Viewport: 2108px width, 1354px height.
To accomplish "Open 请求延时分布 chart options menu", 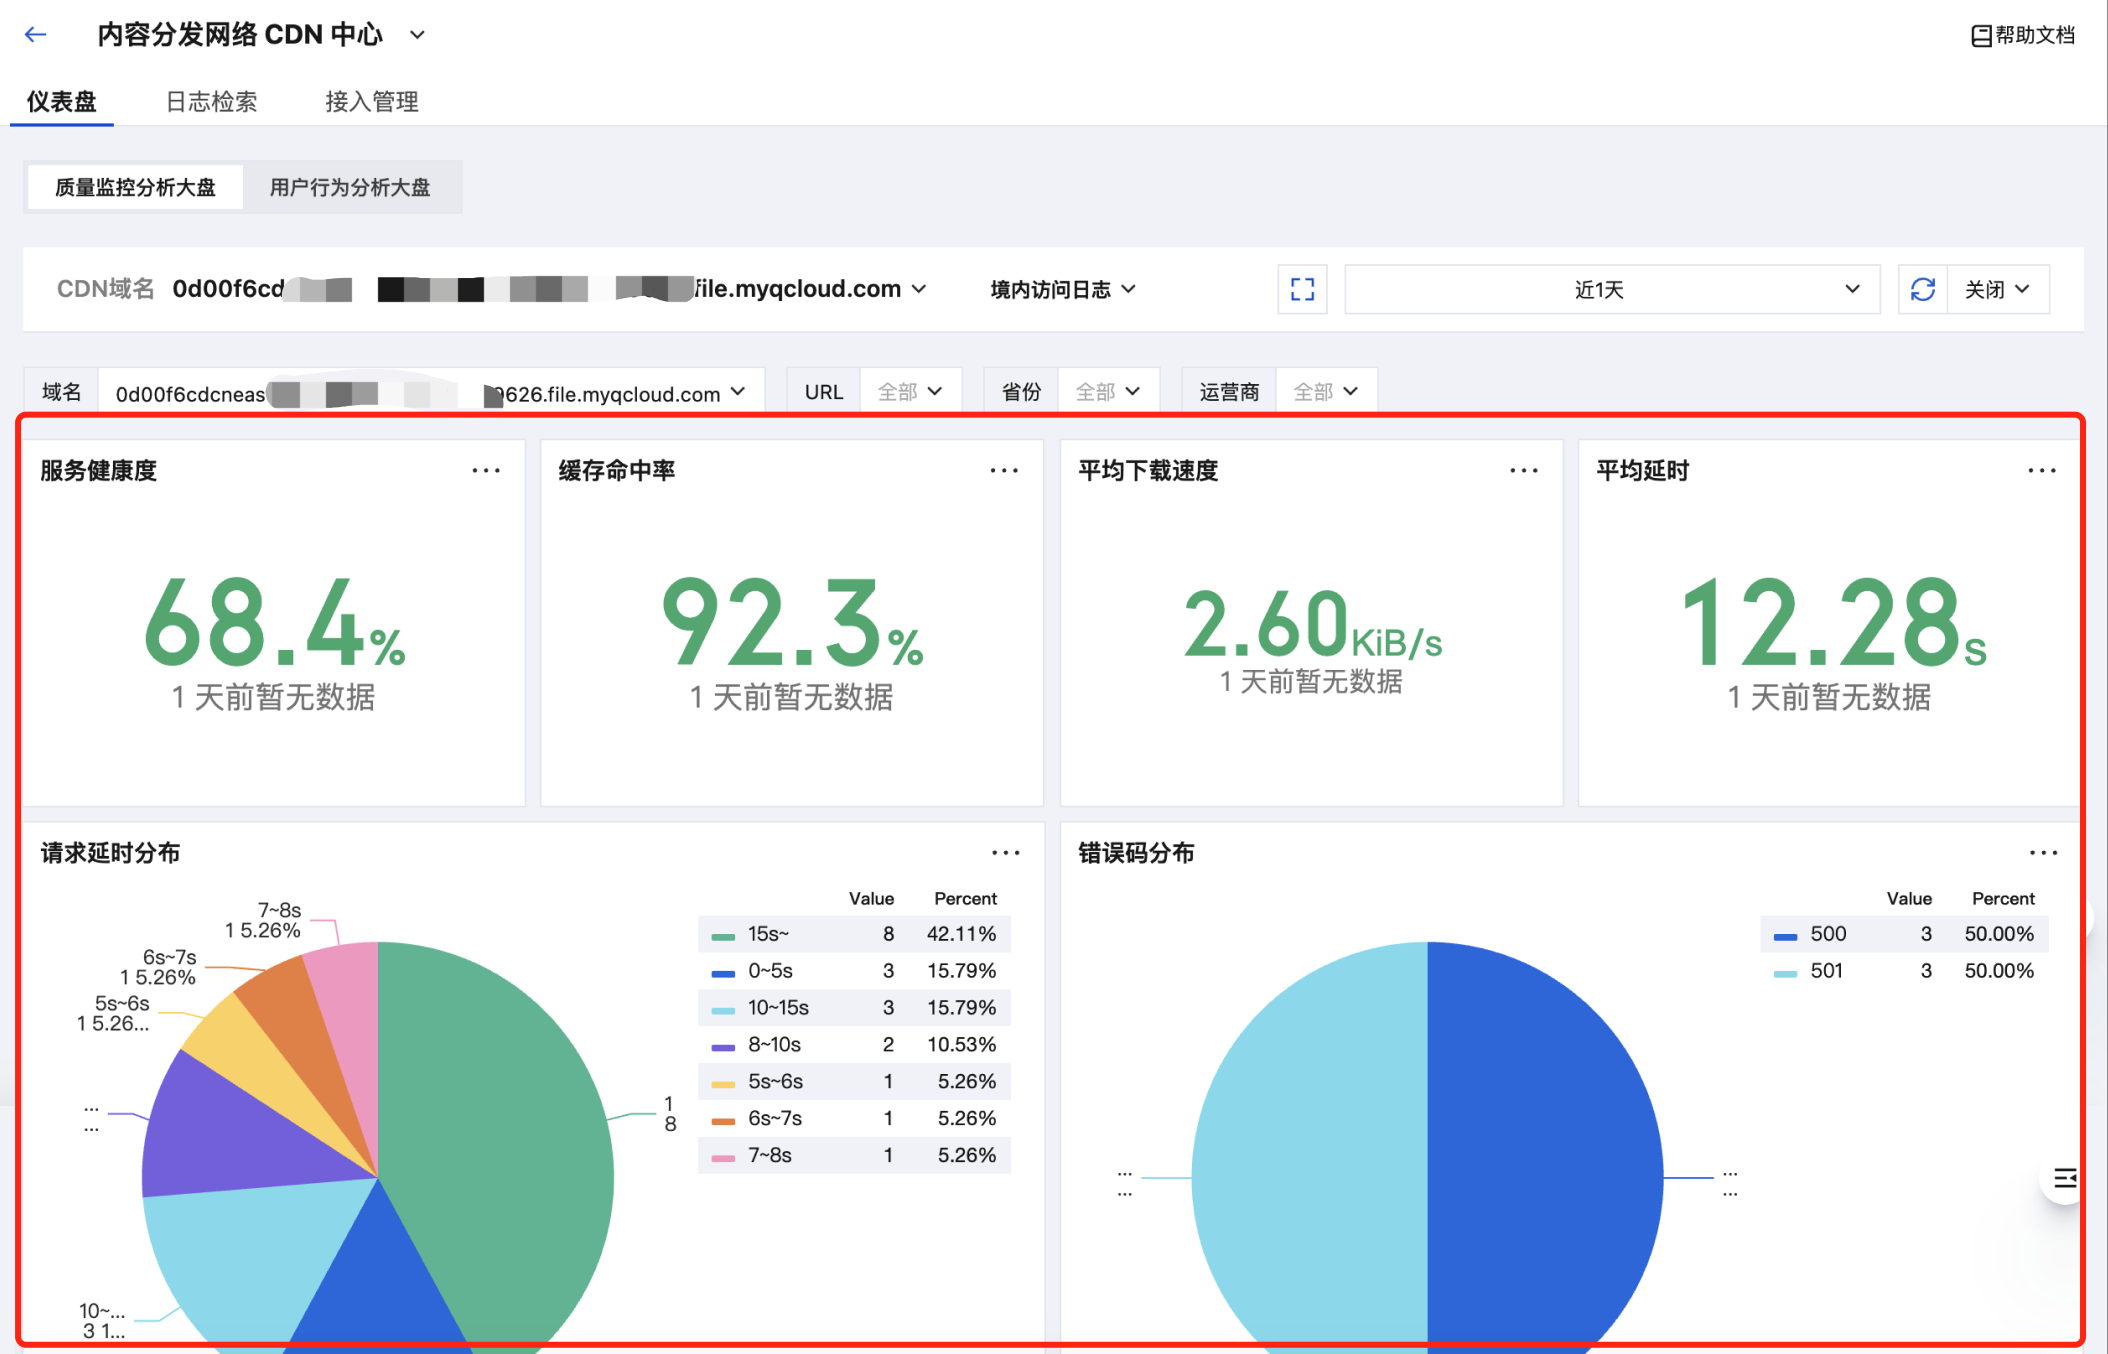I will [1005, 853].
